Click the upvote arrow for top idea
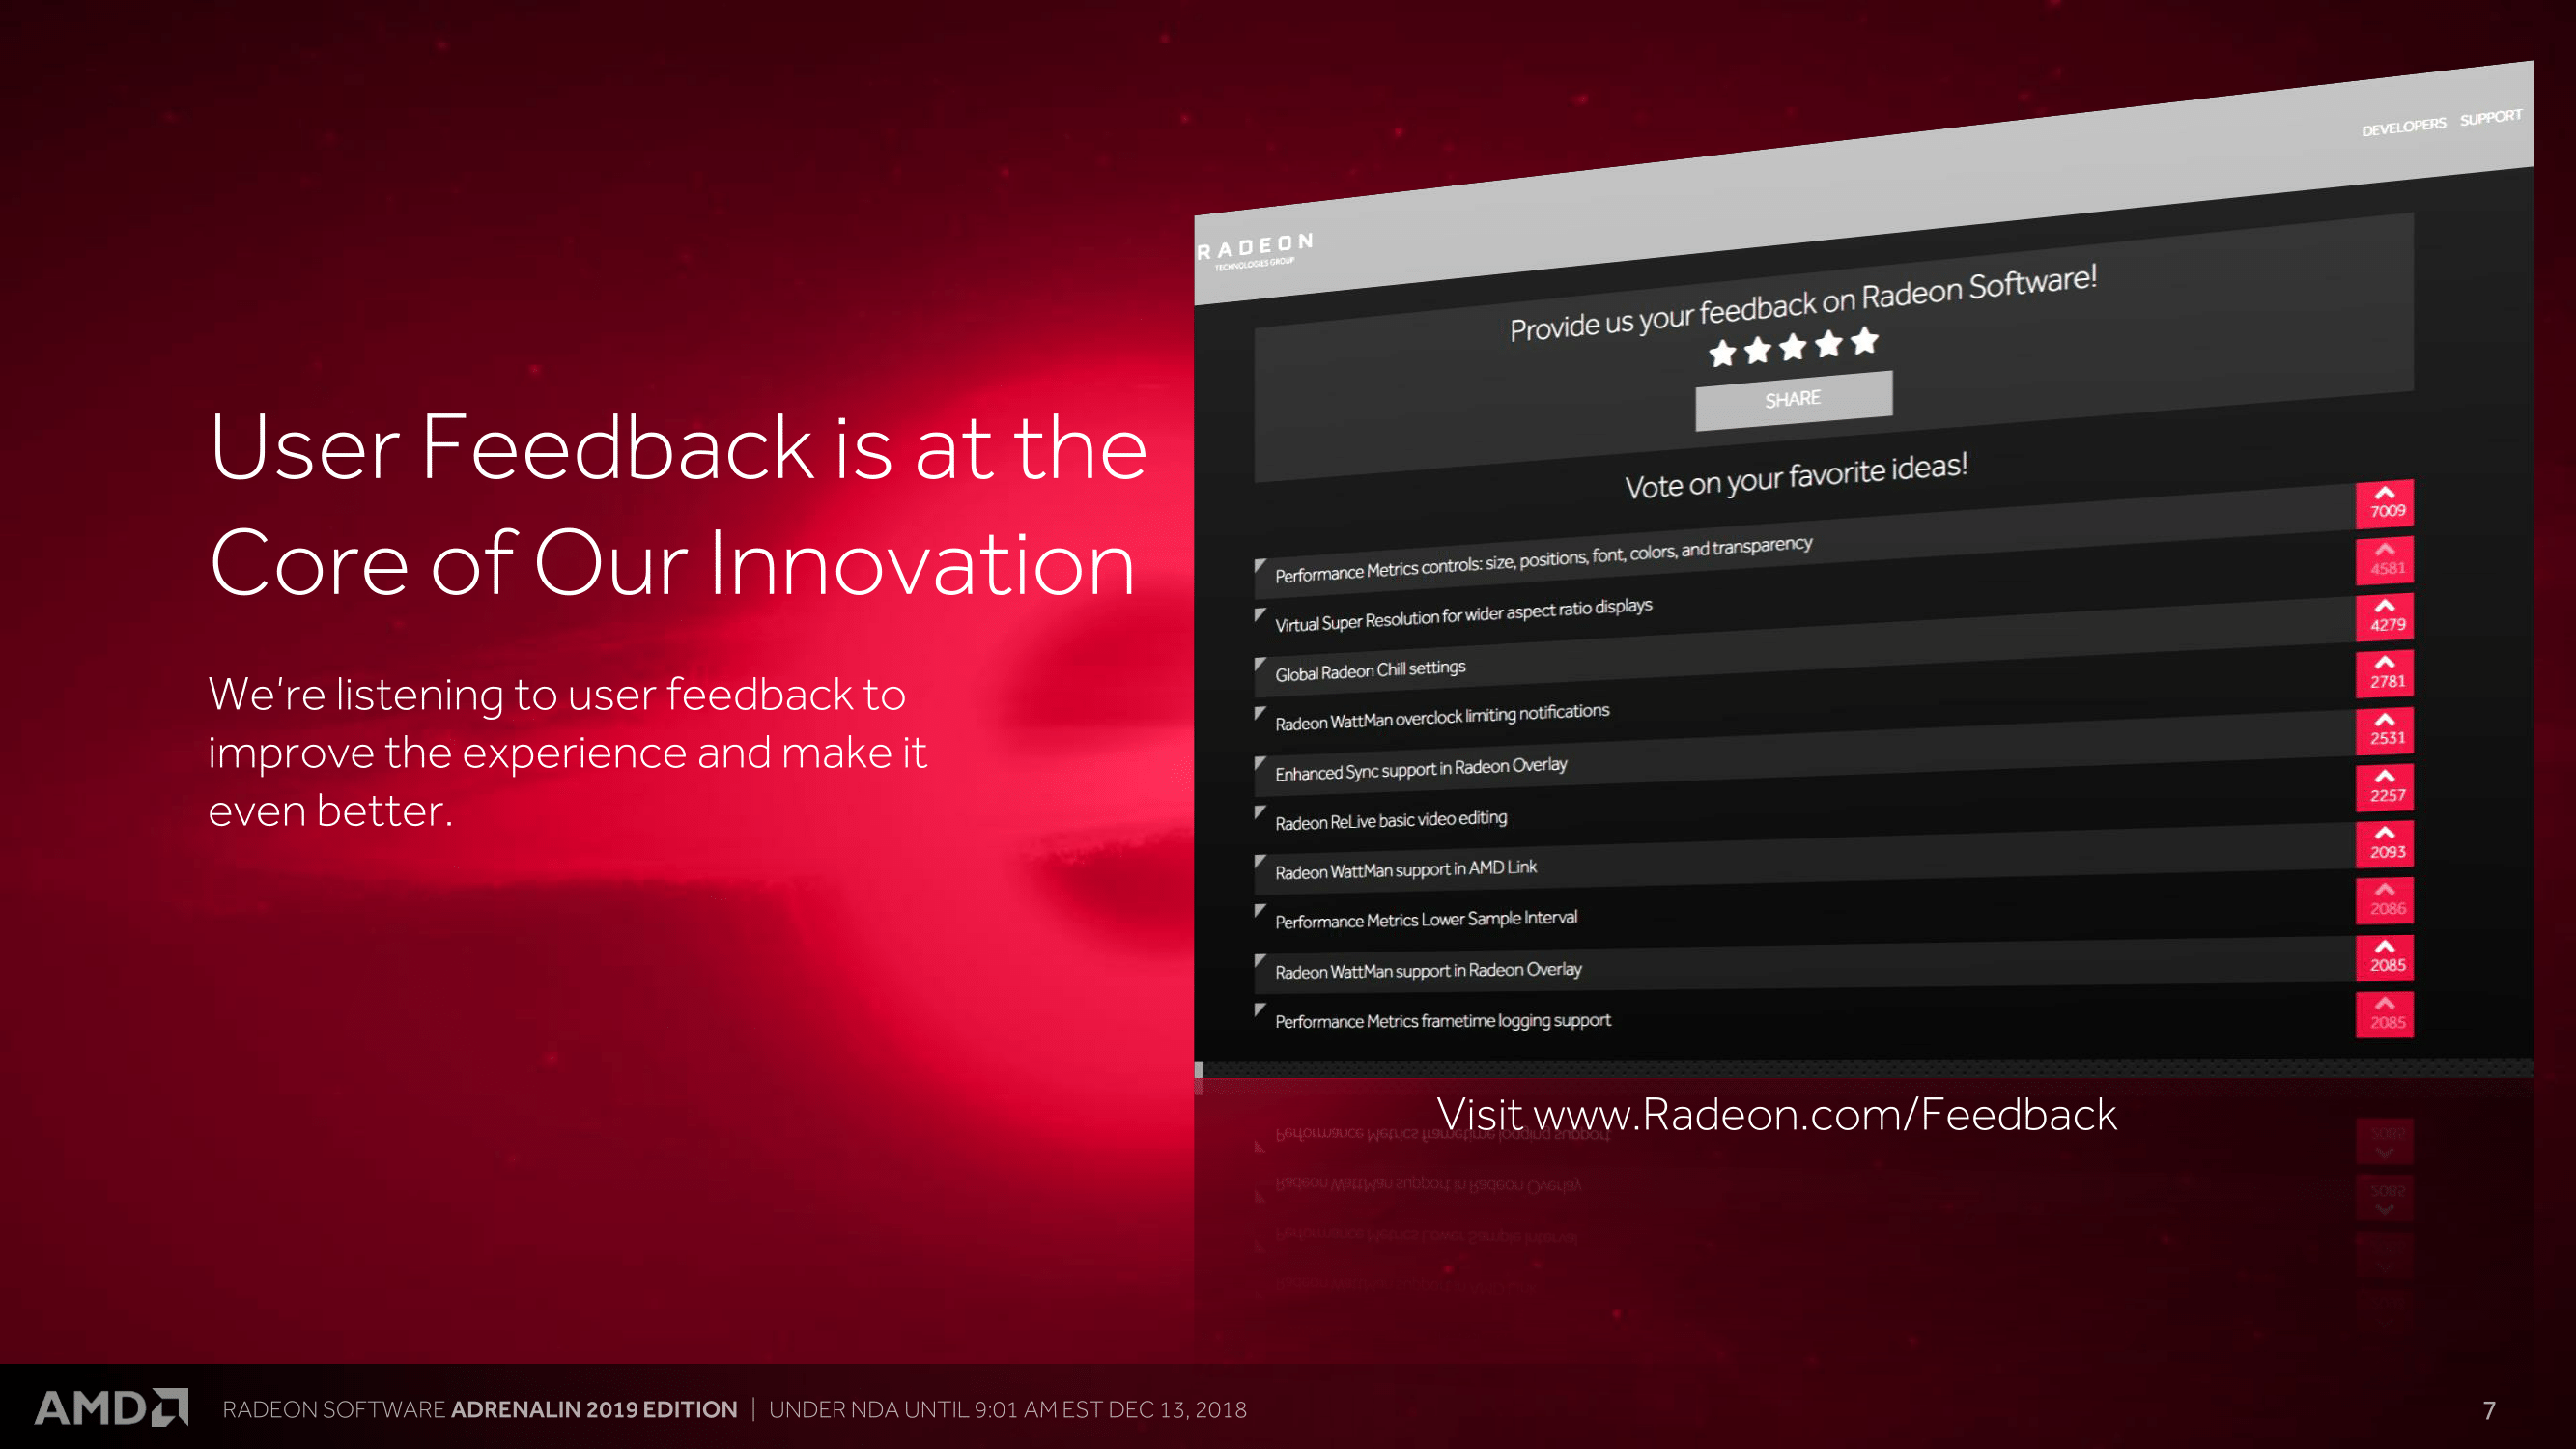The width and height of the screenshot is (2576, 1449). tap(2387, 494)
